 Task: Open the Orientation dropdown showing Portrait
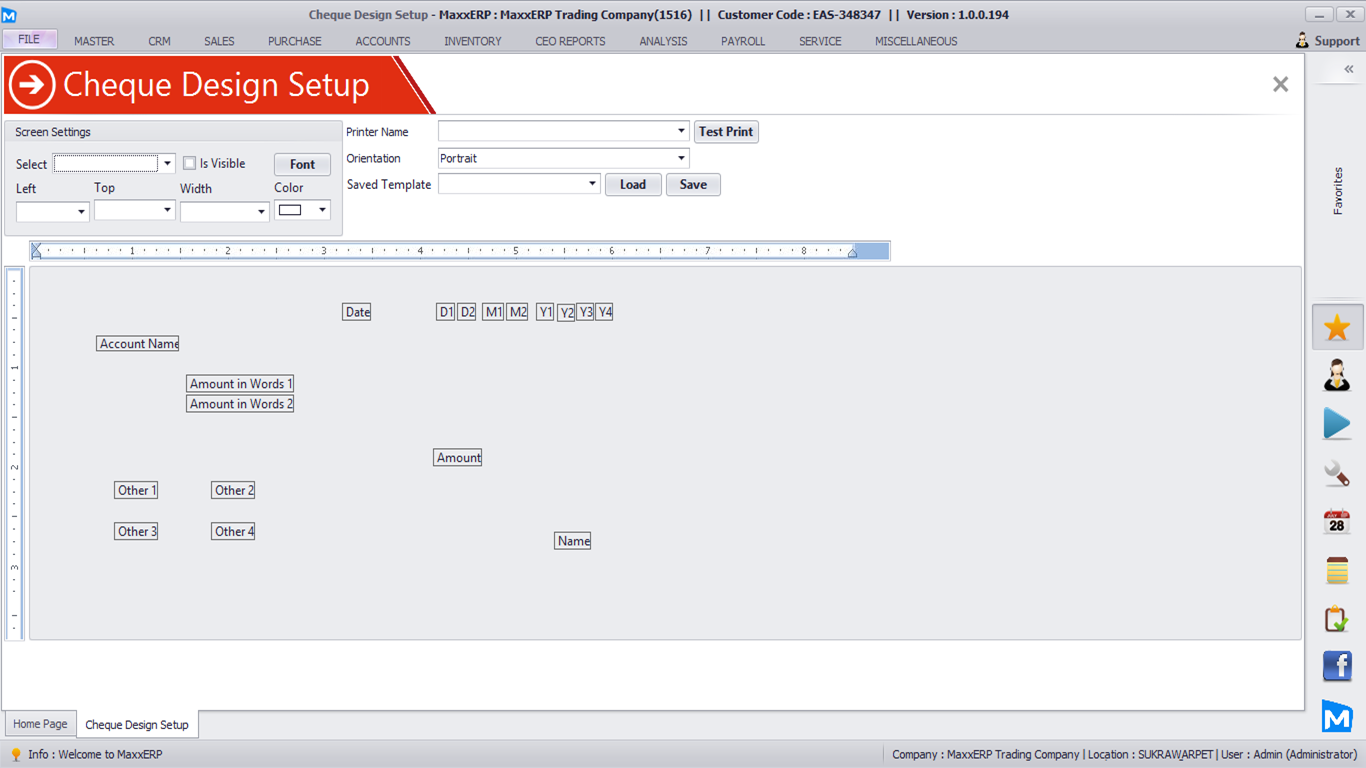click(x=681, y=158)
